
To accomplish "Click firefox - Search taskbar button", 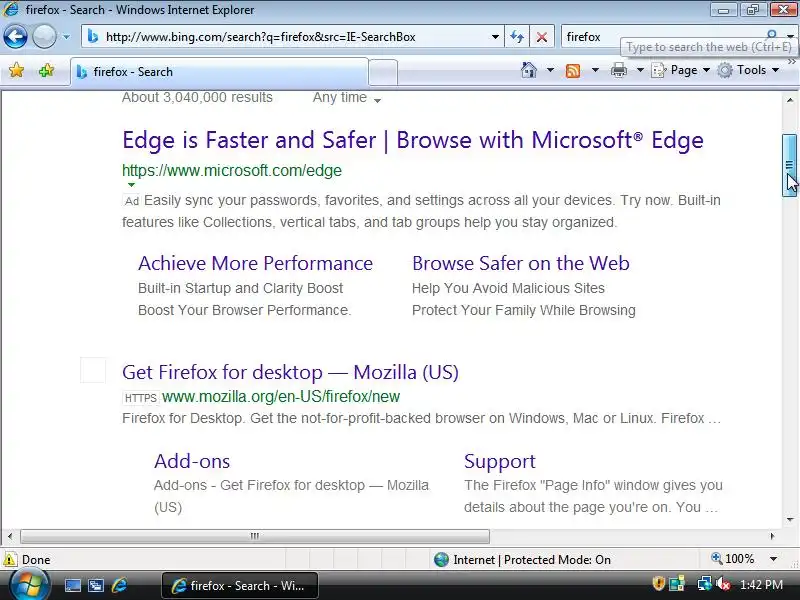I will click(x=240, y=585).
